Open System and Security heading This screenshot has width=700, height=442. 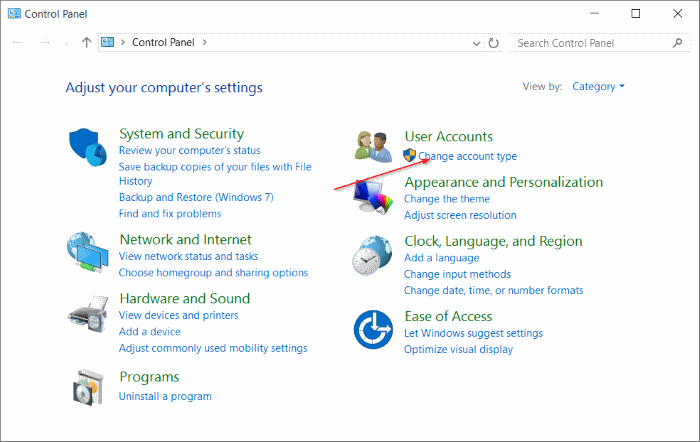point(181,133)
